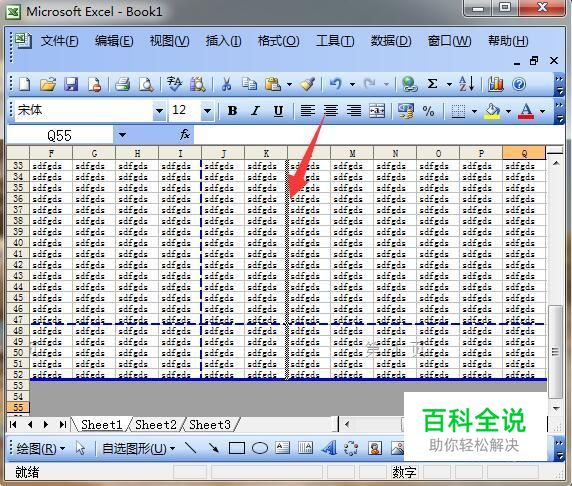The width and height of the screenshot is (572, 486).
Task: Sort ascending A to Z
Action: [467, 84]
